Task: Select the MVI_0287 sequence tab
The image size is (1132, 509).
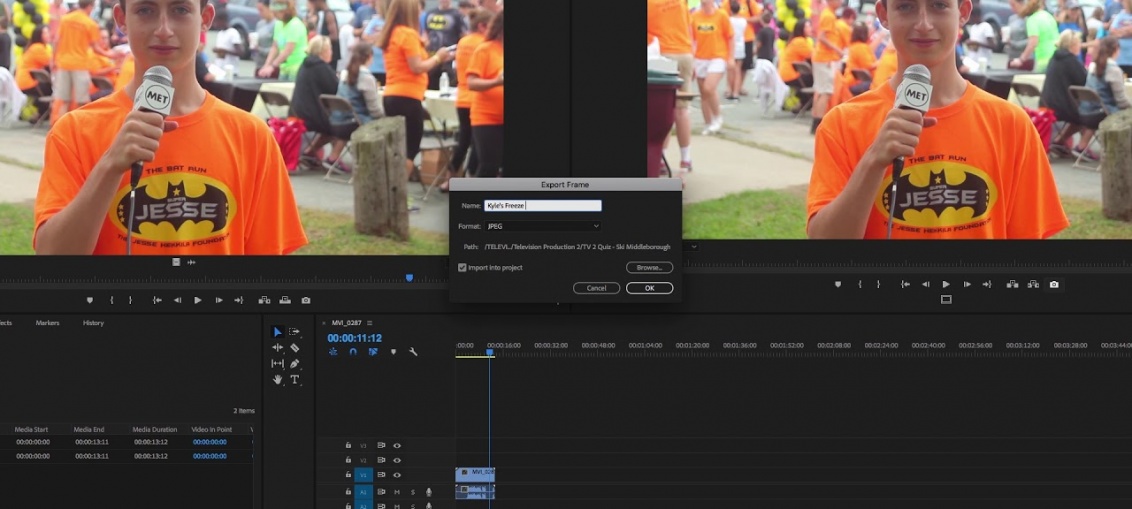Action: (346, 323)
